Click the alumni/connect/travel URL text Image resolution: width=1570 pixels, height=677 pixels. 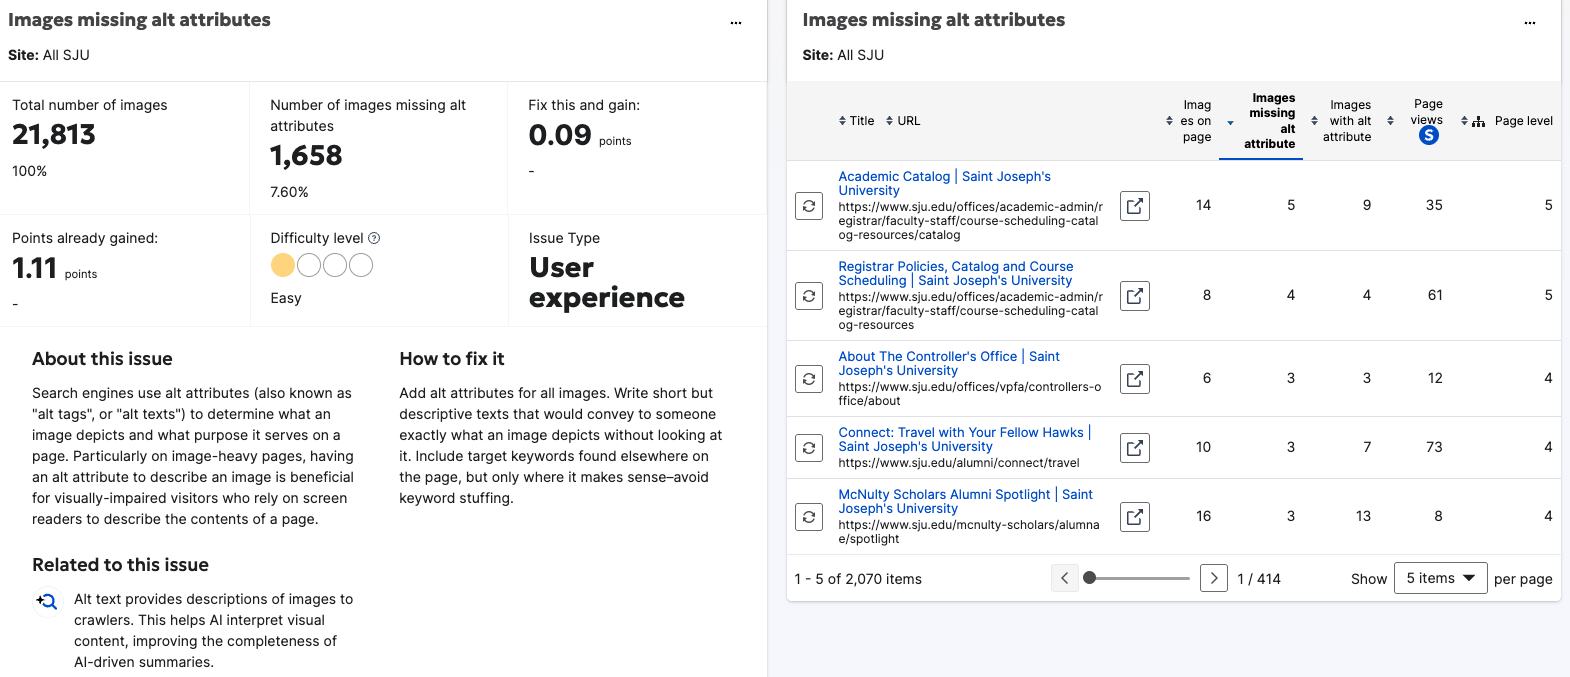point(959,463)
